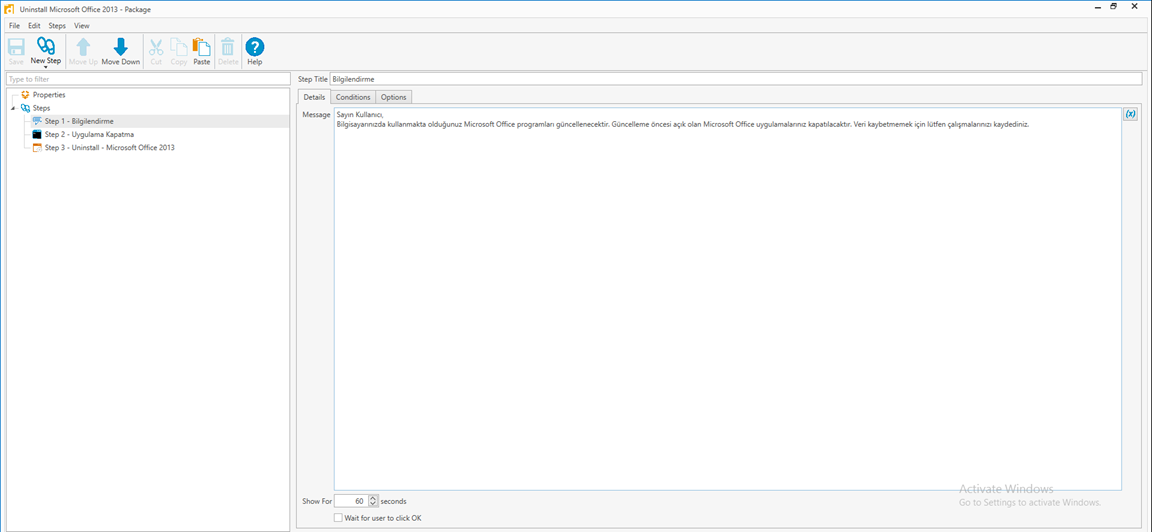Select Step 1 - Bilgilendirme
Screen dimensions: 1152x532
pos(79,121)
